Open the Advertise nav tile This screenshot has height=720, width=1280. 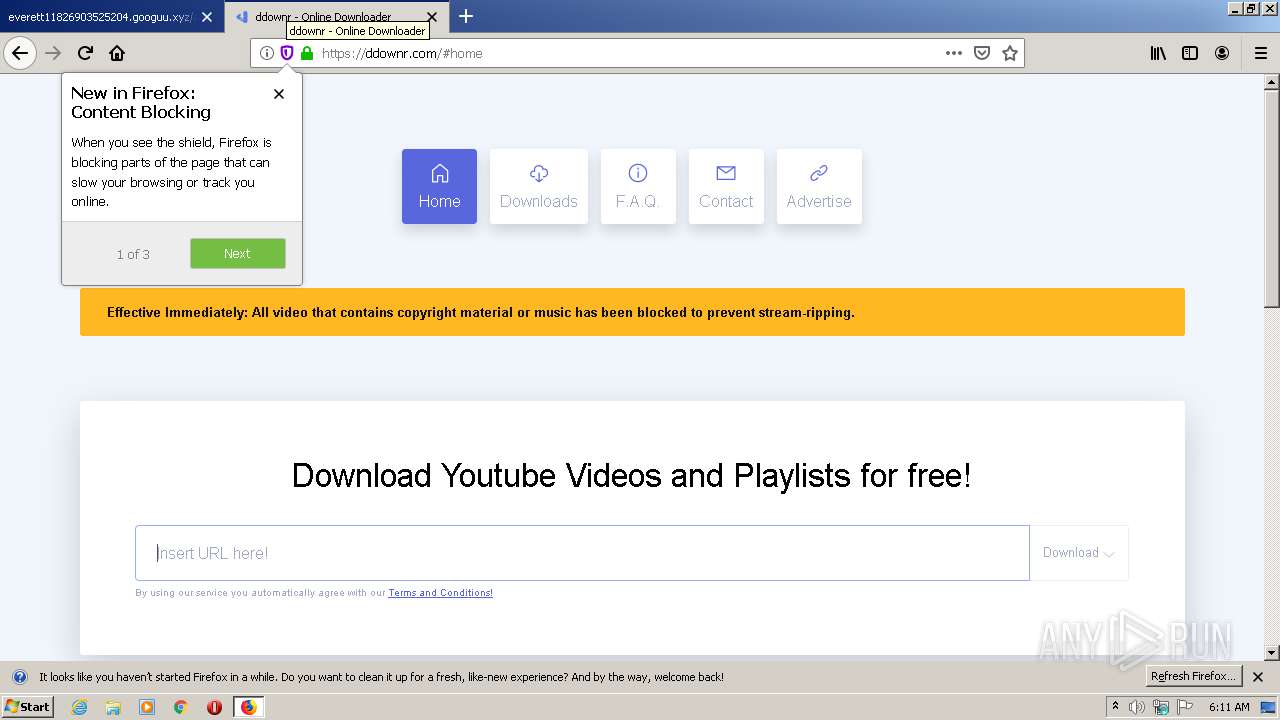coord(819,186)
